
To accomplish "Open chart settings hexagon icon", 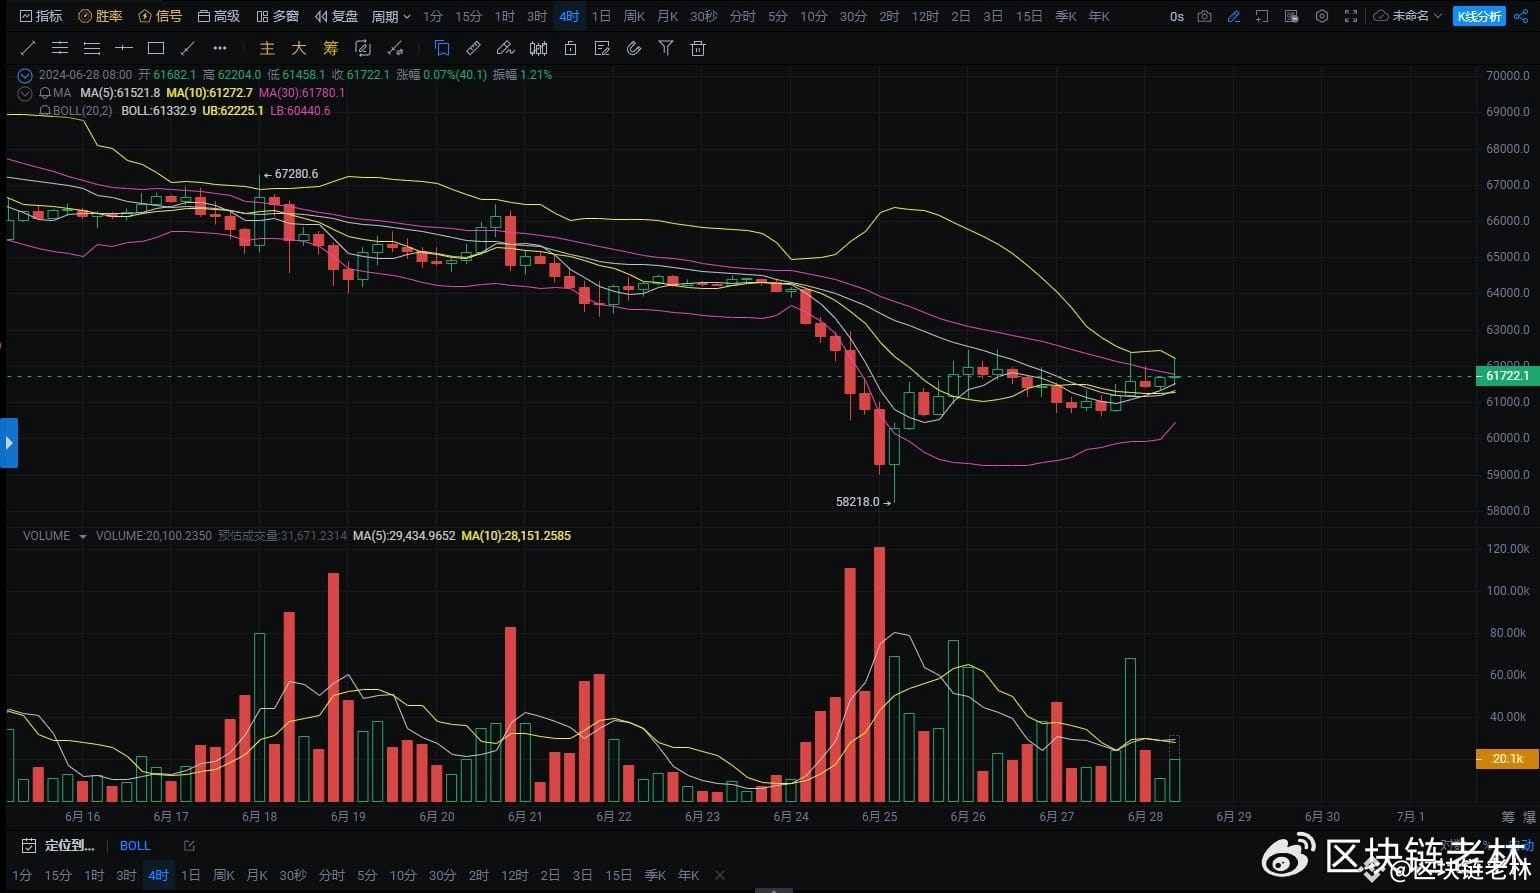I will click(1322, 16).
